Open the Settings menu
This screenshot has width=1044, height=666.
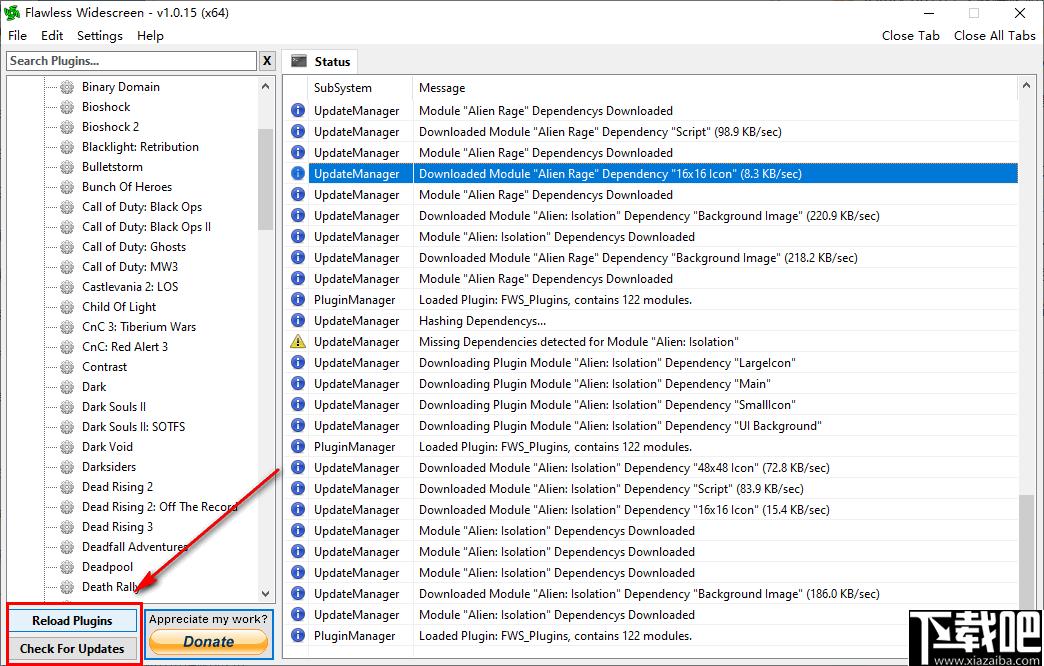click(x=100, y=35)
